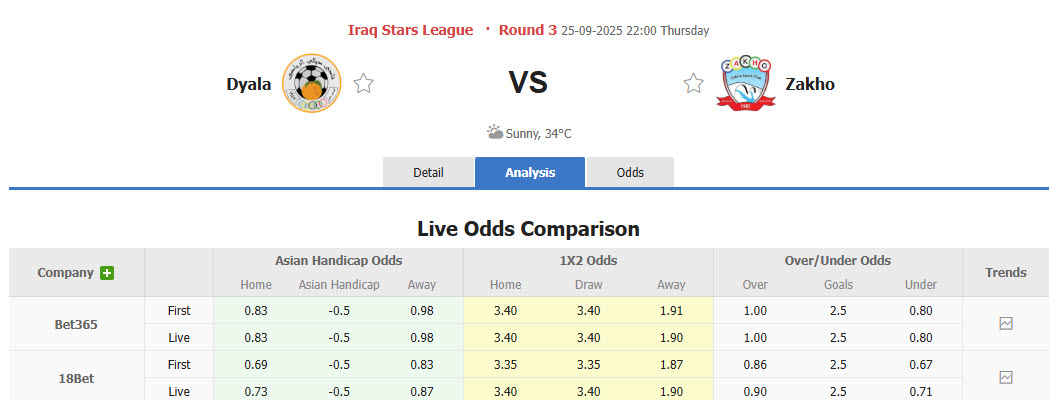Select the Analysis tab
The width and height of the screenshot is (1050, 400).
pyautogui.click(x=530, y=173)
